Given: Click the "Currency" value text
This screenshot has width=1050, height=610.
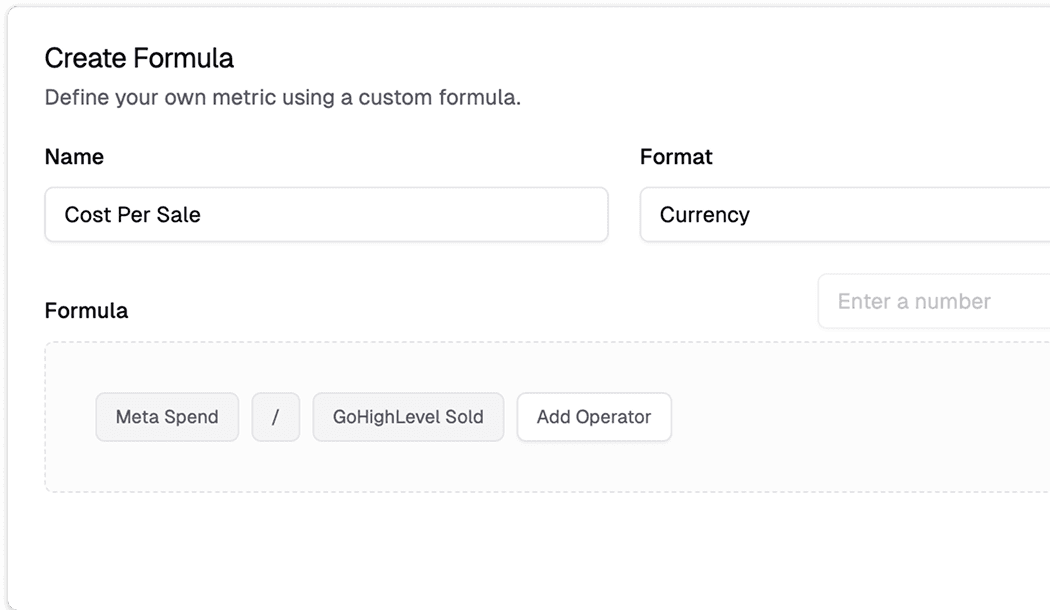Looking at the screenshot, I should point(705,214).
